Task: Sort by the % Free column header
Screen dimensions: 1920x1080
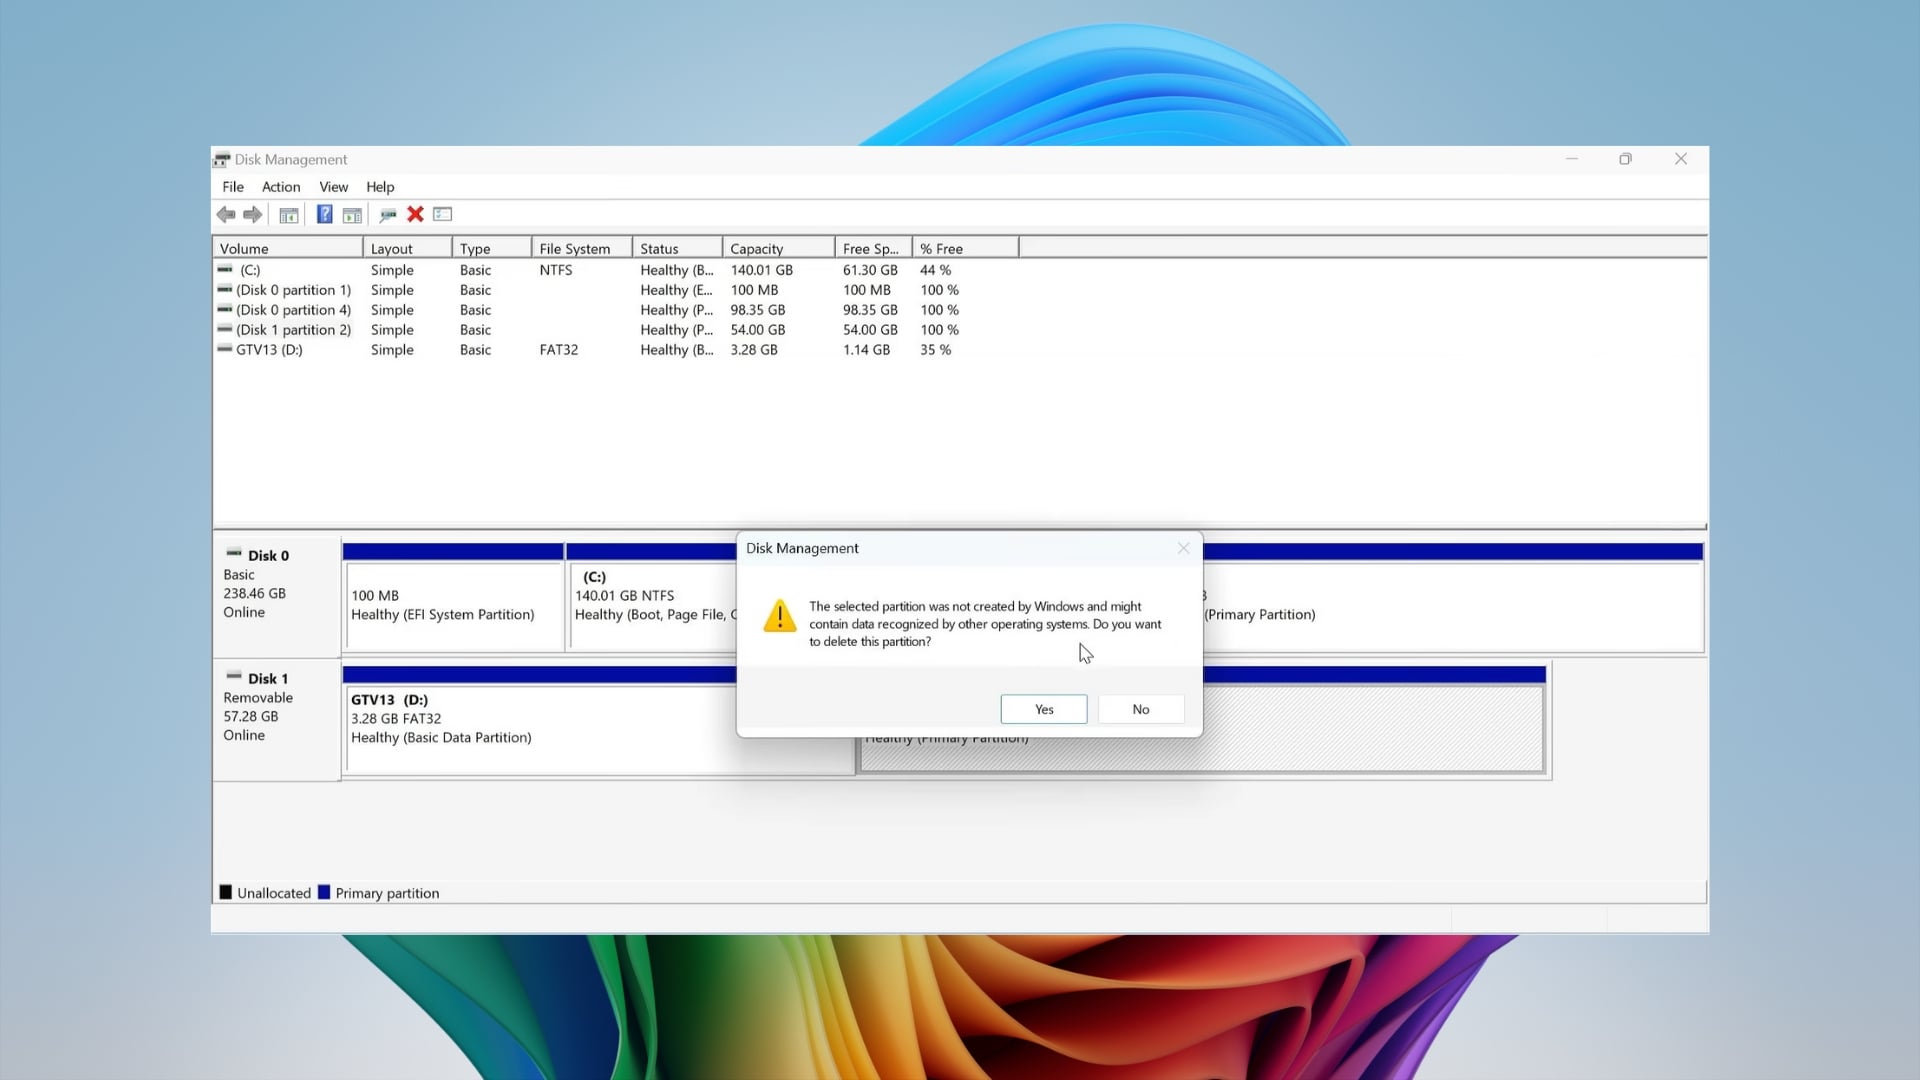Action: coord(966,248)
